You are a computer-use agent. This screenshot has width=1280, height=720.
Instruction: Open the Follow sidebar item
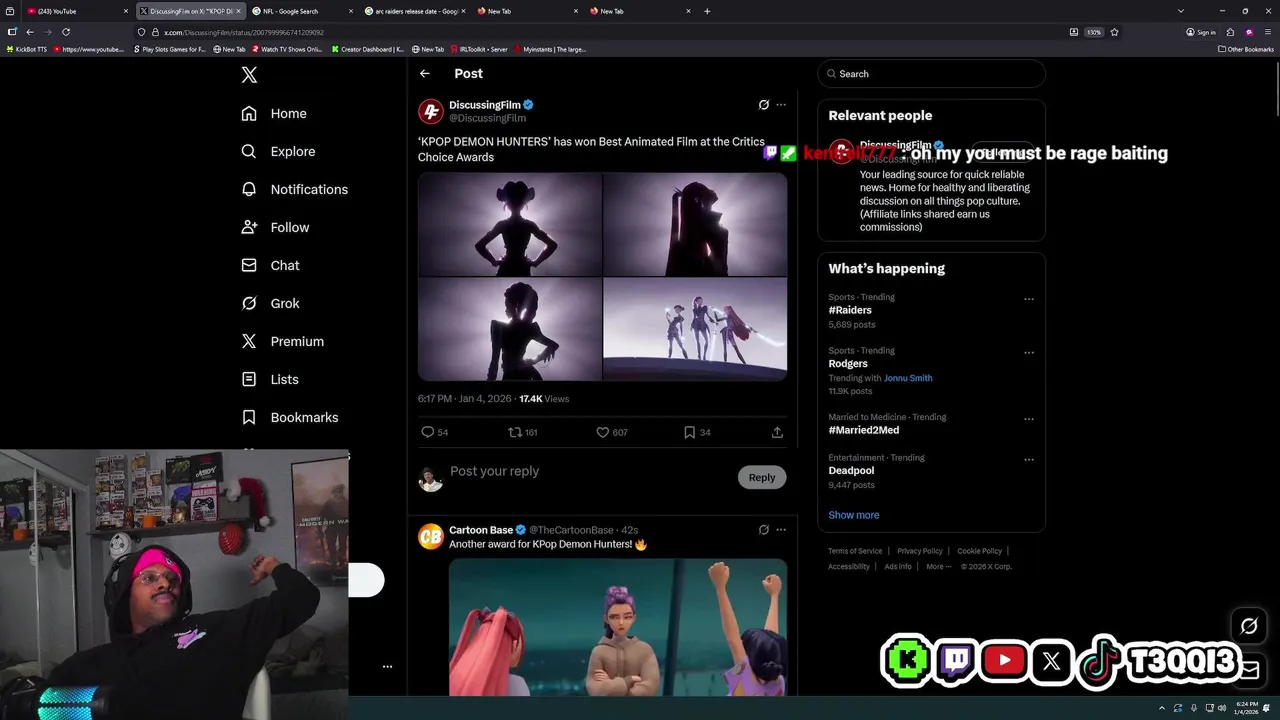pyautogui.click(x=275, y=227)
